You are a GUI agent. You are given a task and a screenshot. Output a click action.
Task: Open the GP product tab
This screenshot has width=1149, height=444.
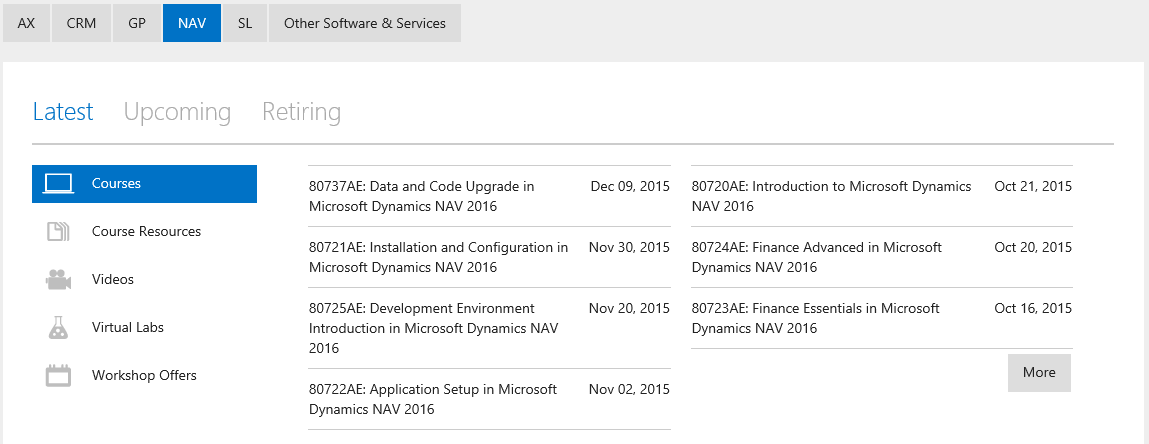pyautogui.click(x=137, y=23)
